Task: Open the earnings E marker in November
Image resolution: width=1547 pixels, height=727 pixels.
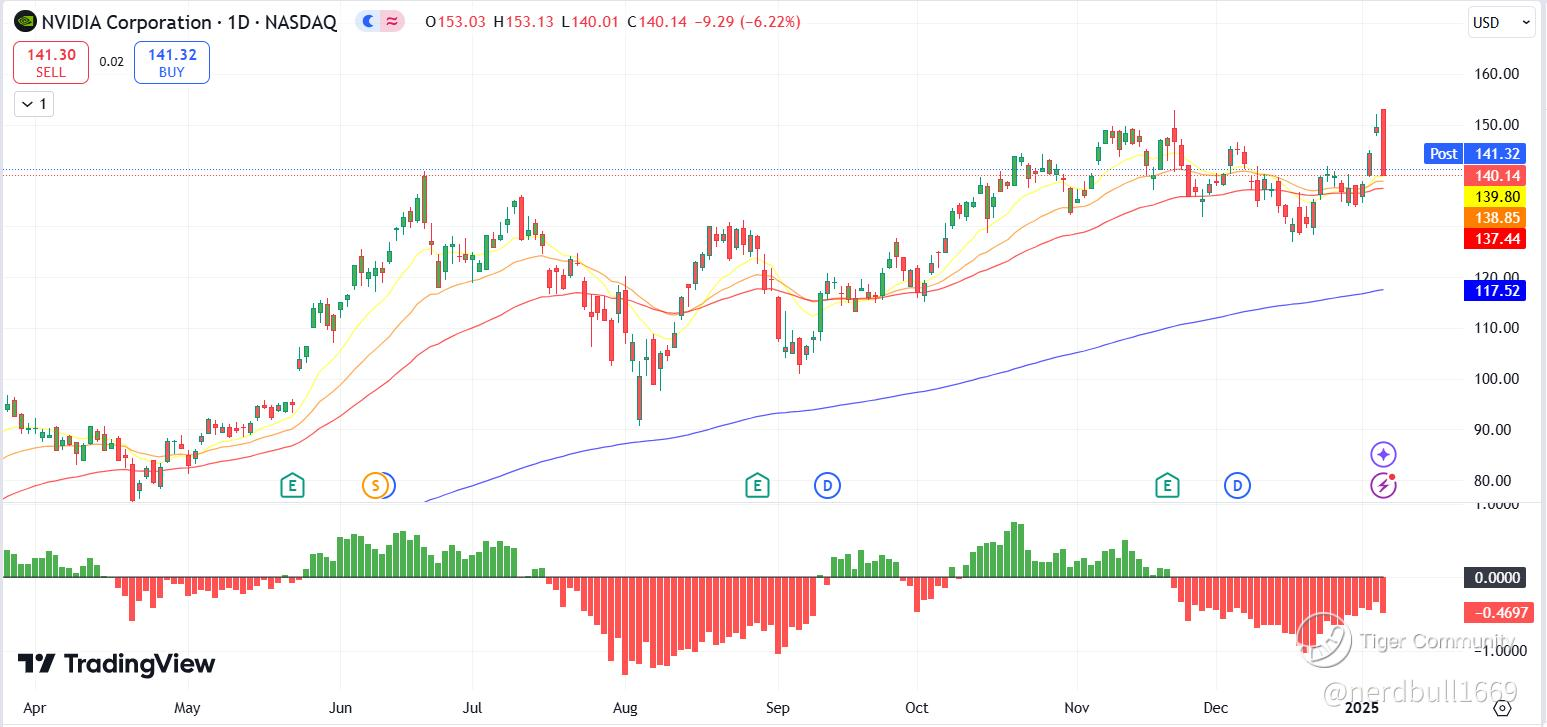Action: pyautogui.click(x=1167, y=486)
